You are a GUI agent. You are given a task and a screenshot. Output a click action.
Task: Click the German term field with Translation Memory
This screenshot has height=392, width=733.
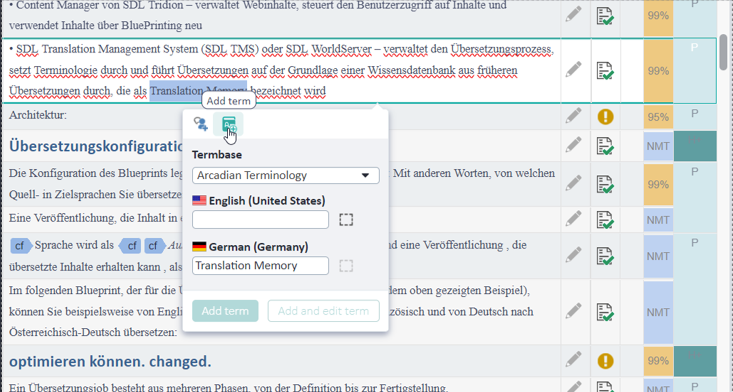(x=260, y=266)
